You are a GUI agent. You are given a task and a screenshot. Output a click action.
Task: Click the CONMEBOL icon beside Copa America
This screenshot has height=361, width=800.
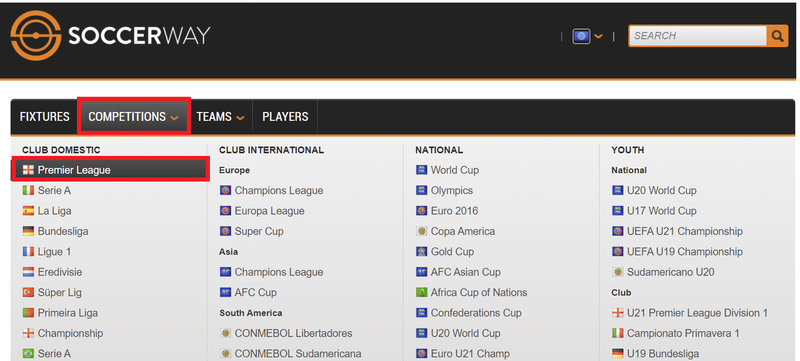[x=421, y=231]
